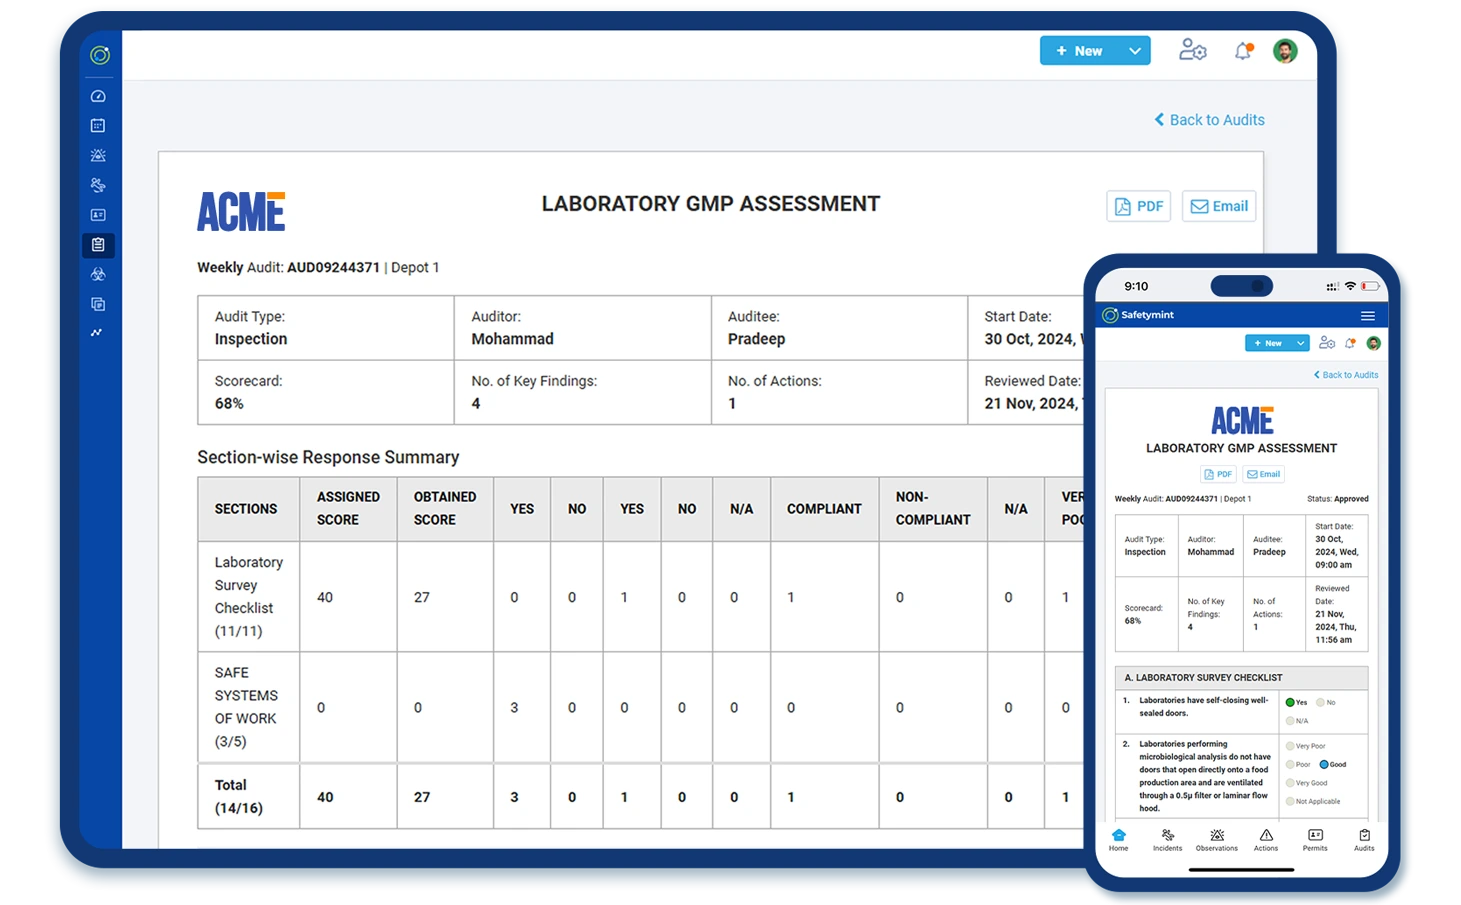Open the "+ New" dropdown chevron
The image size is (1461, 905).
point(1134,50)
